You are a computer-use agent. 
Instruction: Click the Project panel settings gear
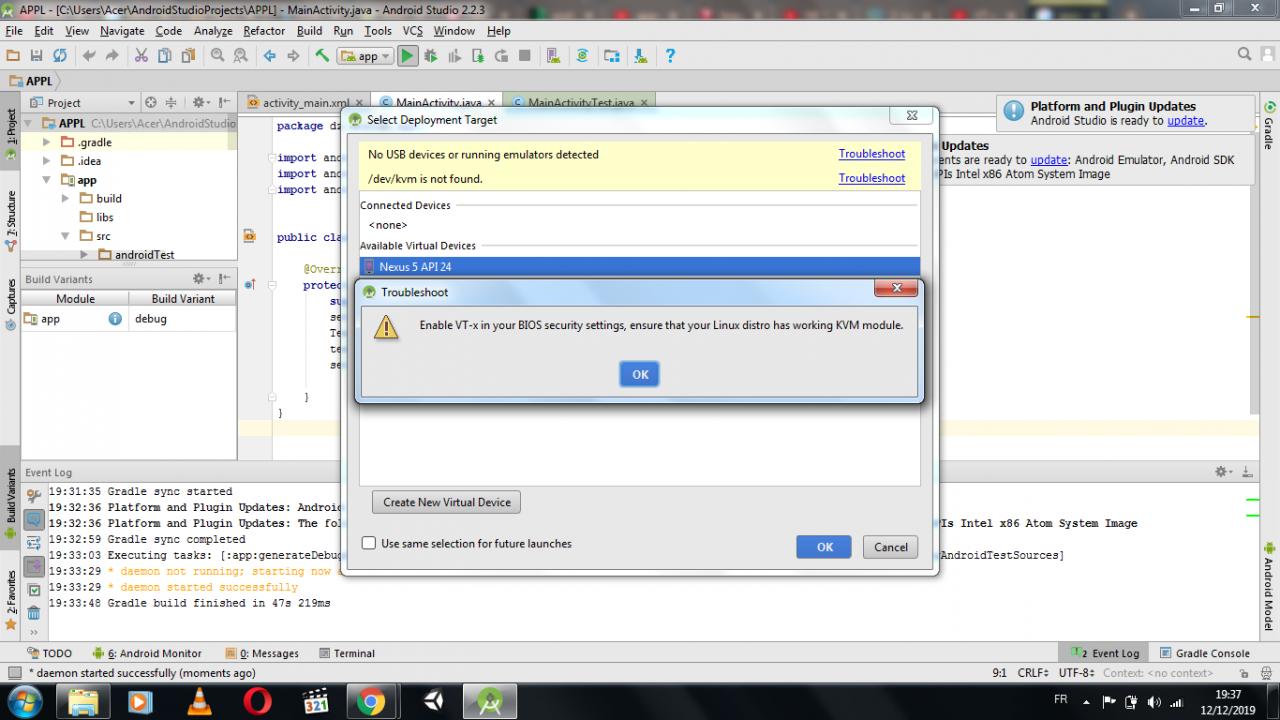coord(200,102)
